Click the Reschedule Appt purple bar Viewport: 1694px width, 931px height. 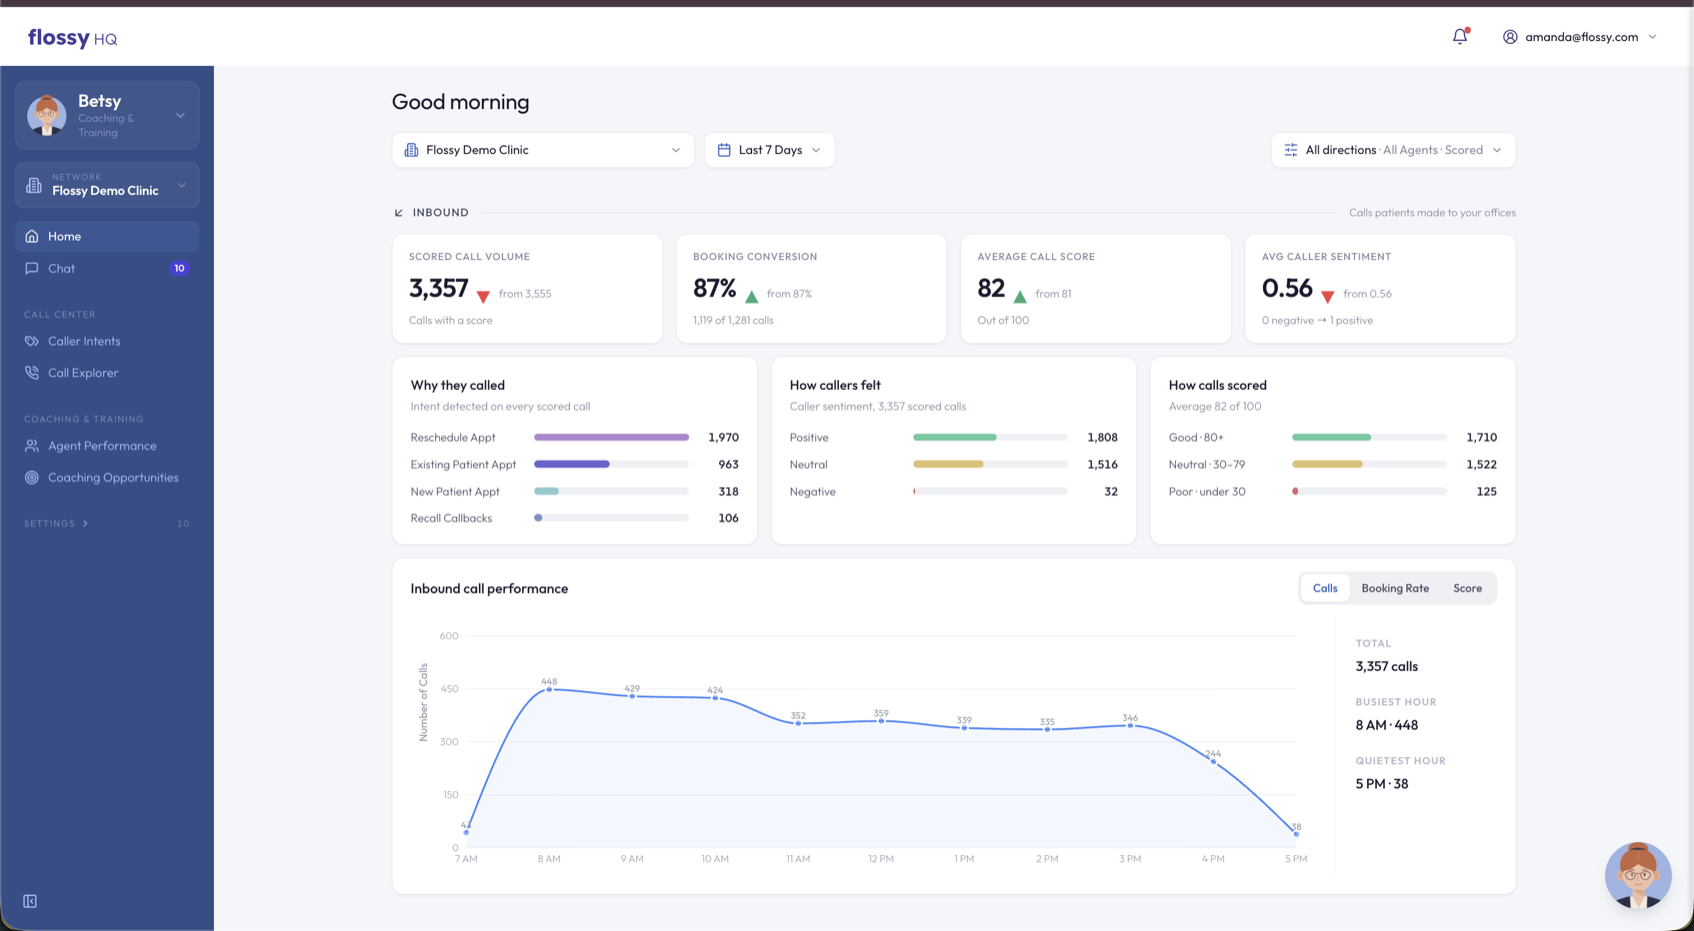(x=611, y=437)
